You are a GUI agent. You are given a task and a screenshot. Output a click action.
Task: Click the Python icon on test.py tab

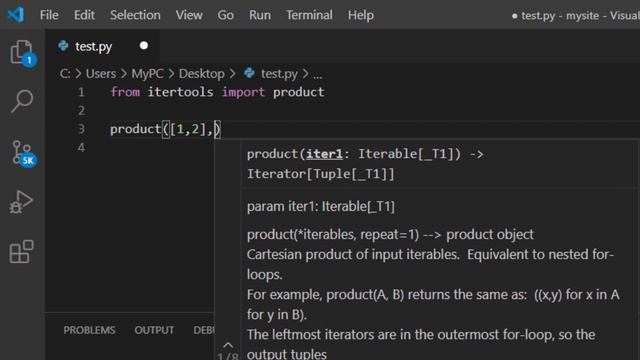click(63, 46)
